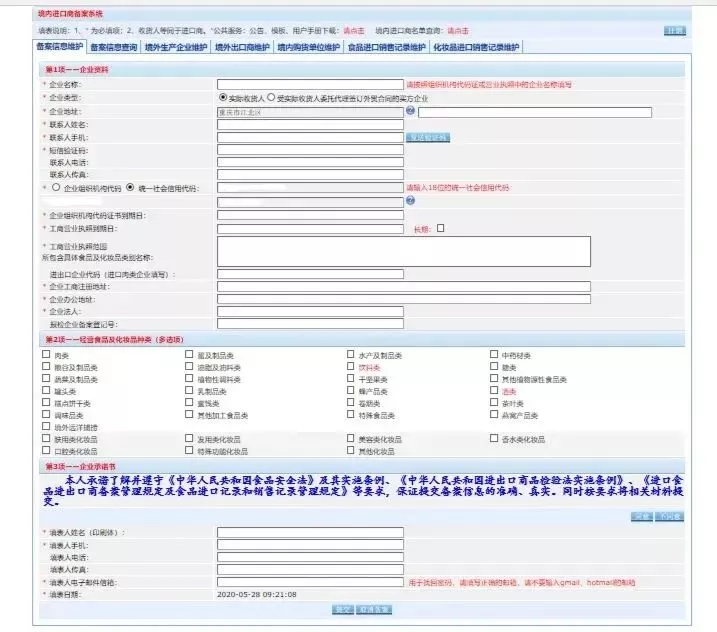Viewport: 717px width, 632px height.
Task: Click the 发送验证码 button
Action: 428,137
